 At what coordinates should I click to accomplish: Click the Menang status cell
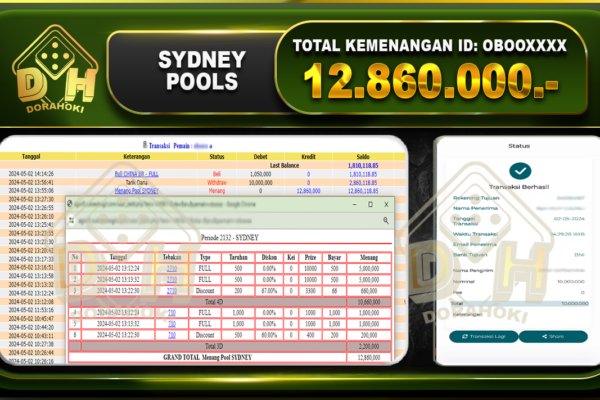217,191
